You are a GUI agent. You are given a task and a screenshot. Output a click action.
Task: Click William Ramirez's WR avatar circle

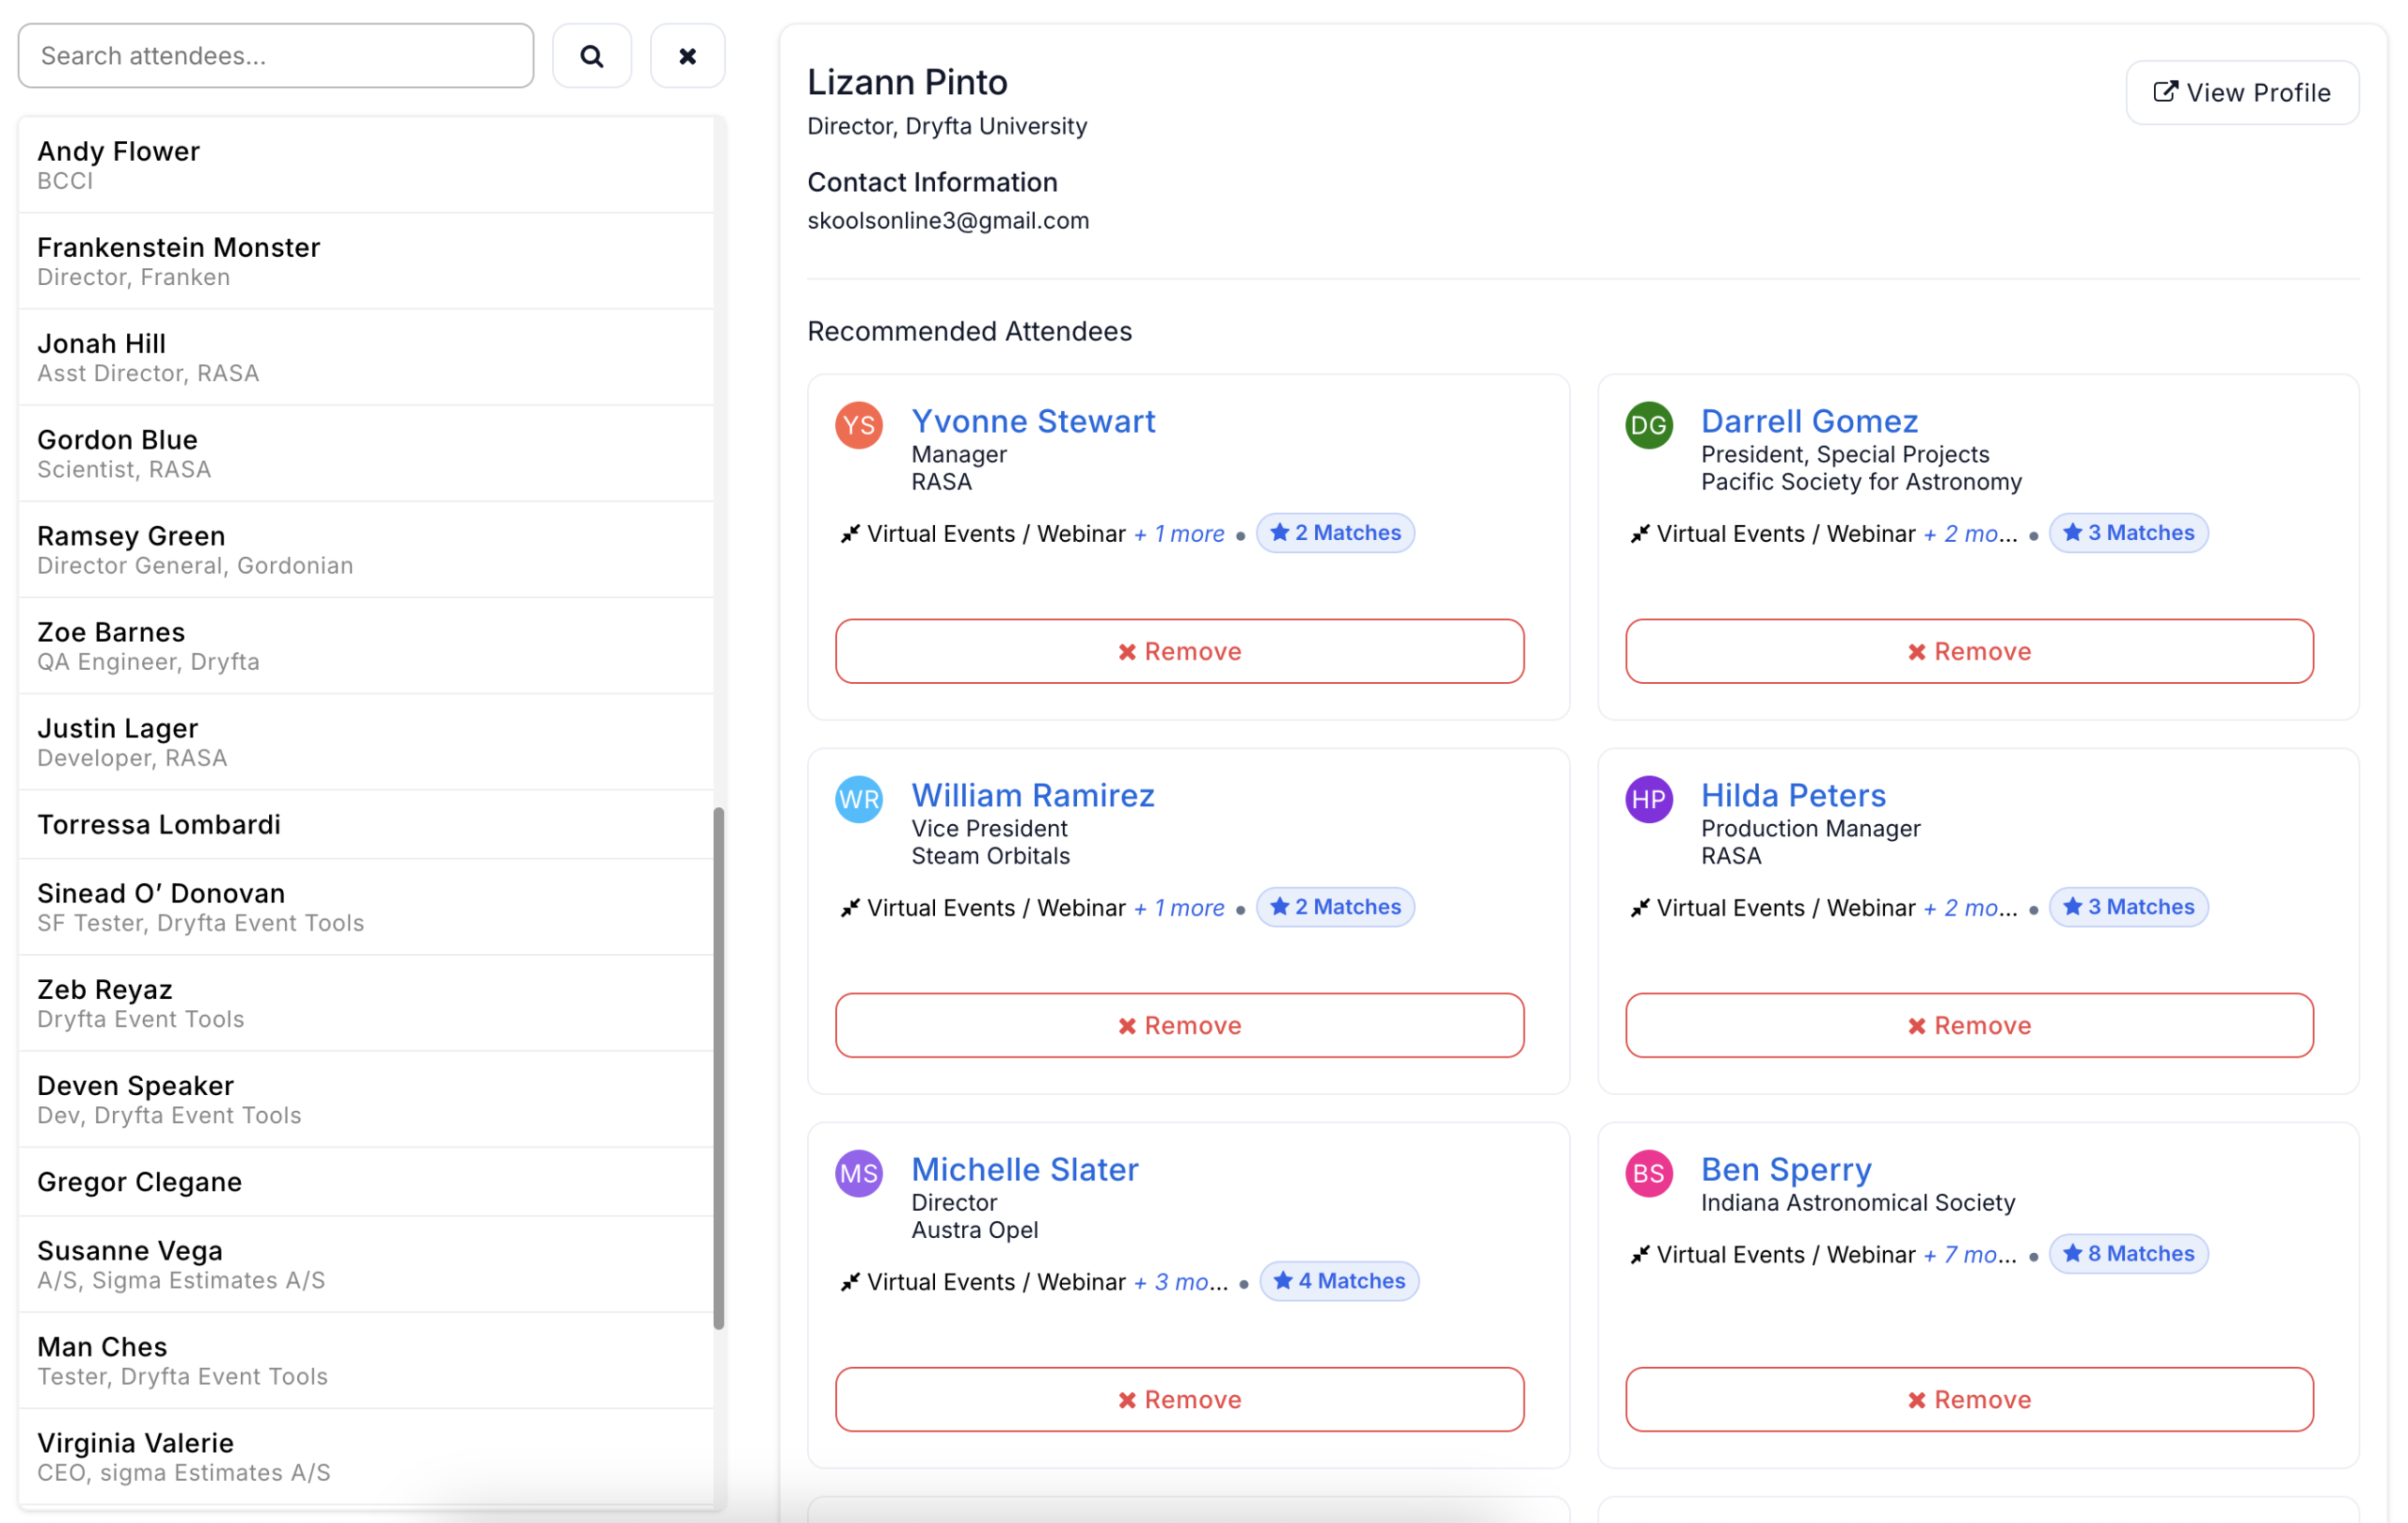pos(858,799)
